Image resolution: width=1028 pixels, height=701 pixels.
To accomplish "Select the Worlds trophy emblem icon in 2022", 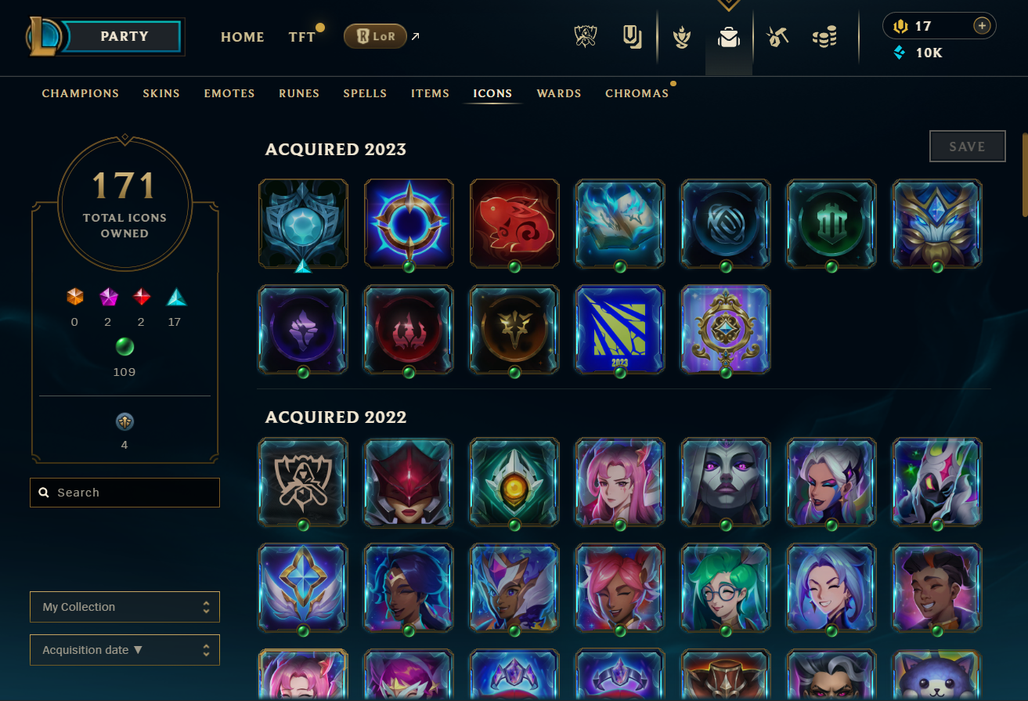I will [x=303, y=482].
